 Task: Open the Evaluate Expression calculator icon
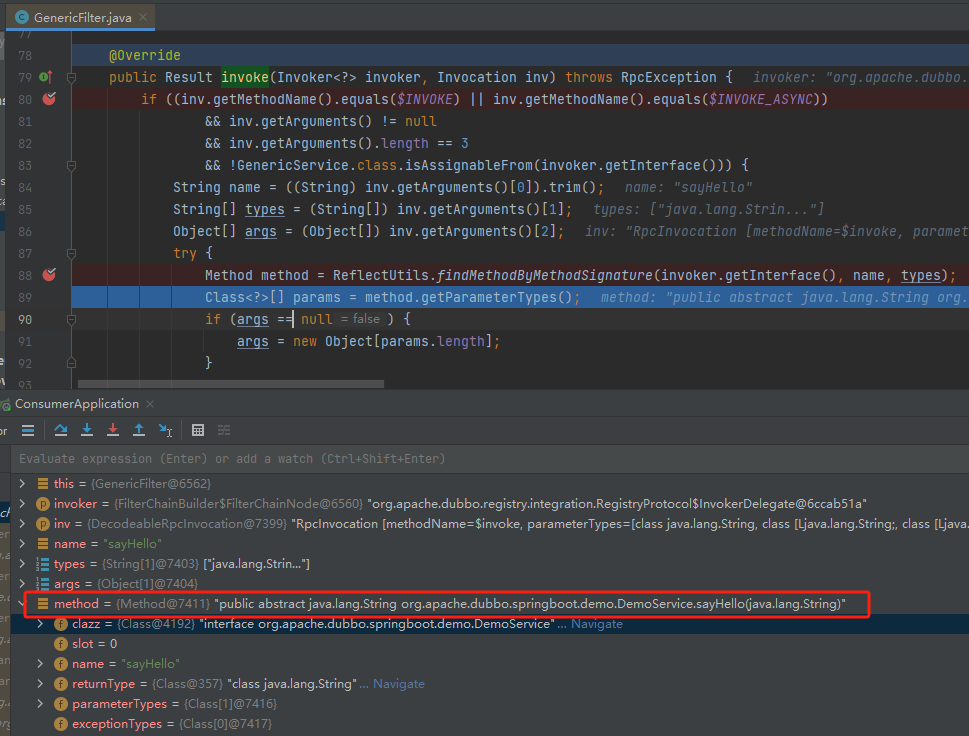pos(198,430)
